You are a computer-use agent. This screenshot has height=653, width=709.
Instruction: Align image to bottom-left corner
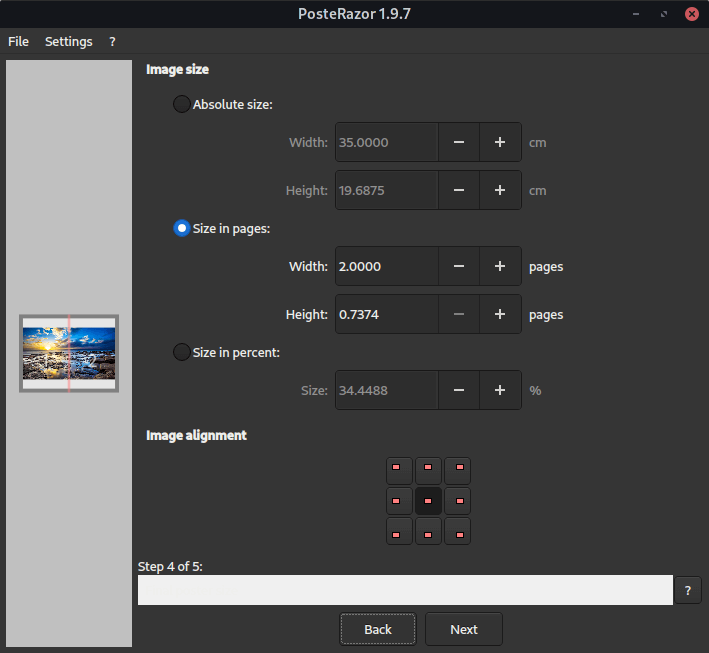399,530
